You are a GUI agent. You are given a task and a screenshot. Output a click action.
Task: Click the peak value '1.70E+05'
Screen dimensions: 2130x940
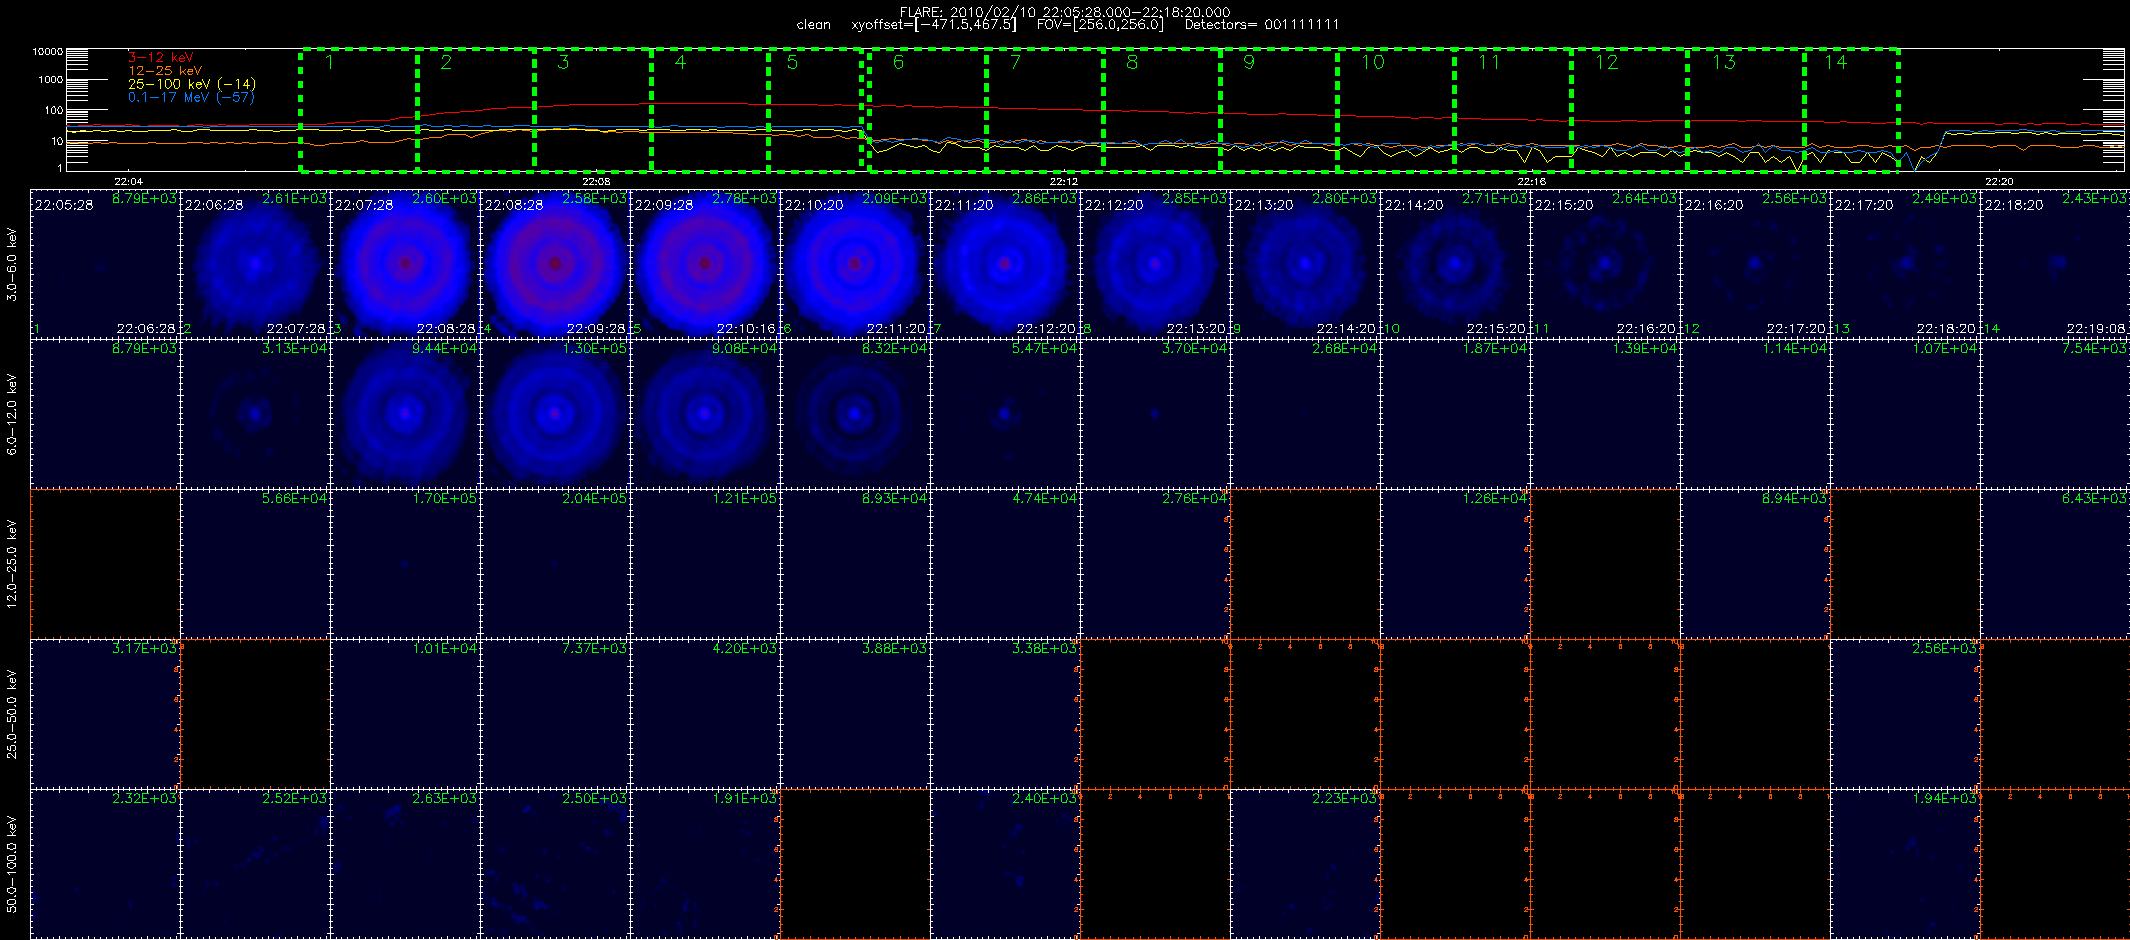click(445, 498)
